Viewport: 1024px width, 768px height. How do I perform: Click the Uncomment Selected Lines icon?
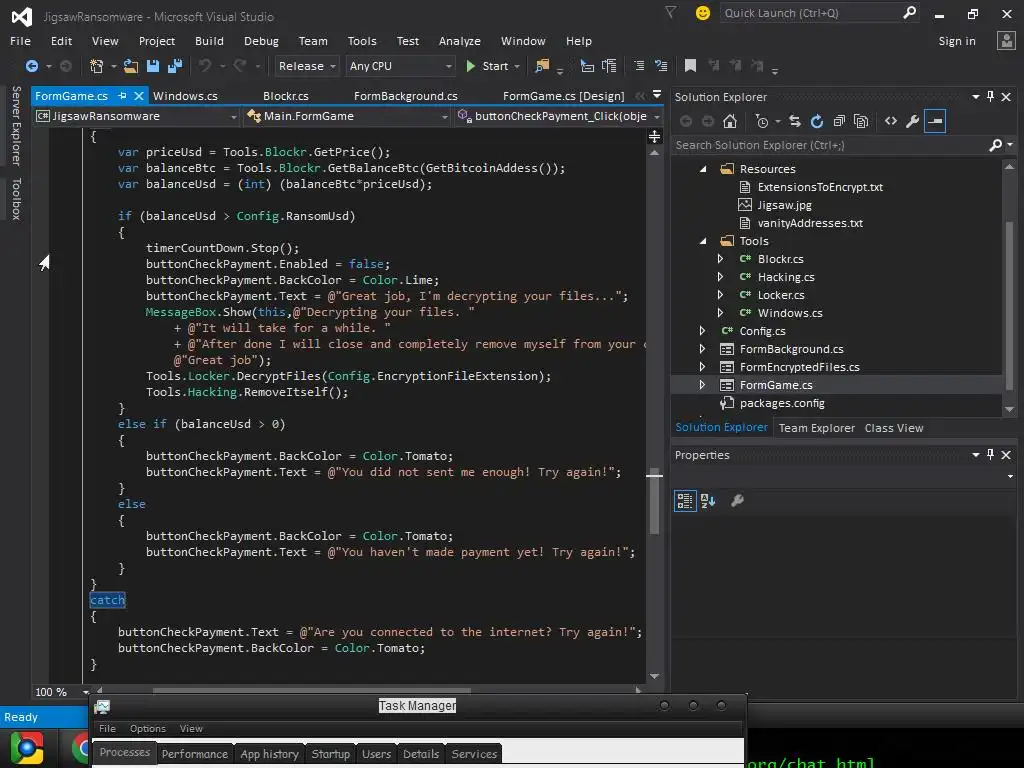coord(661,66)
